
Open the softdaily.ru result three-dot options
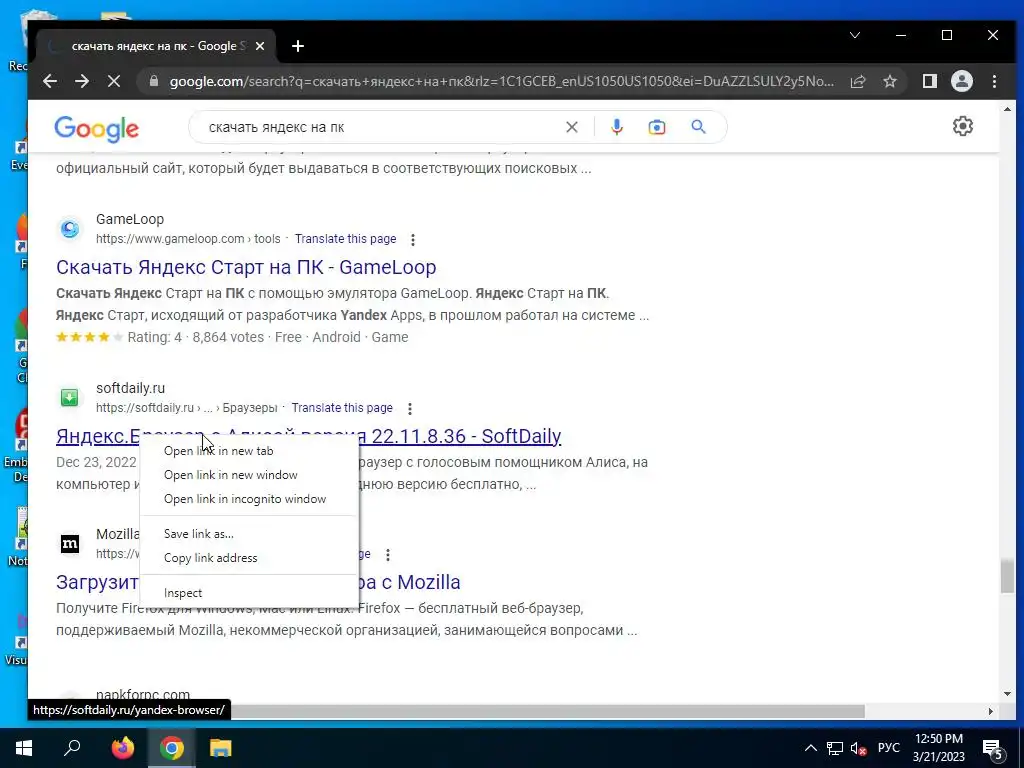(x=409, y=409)
